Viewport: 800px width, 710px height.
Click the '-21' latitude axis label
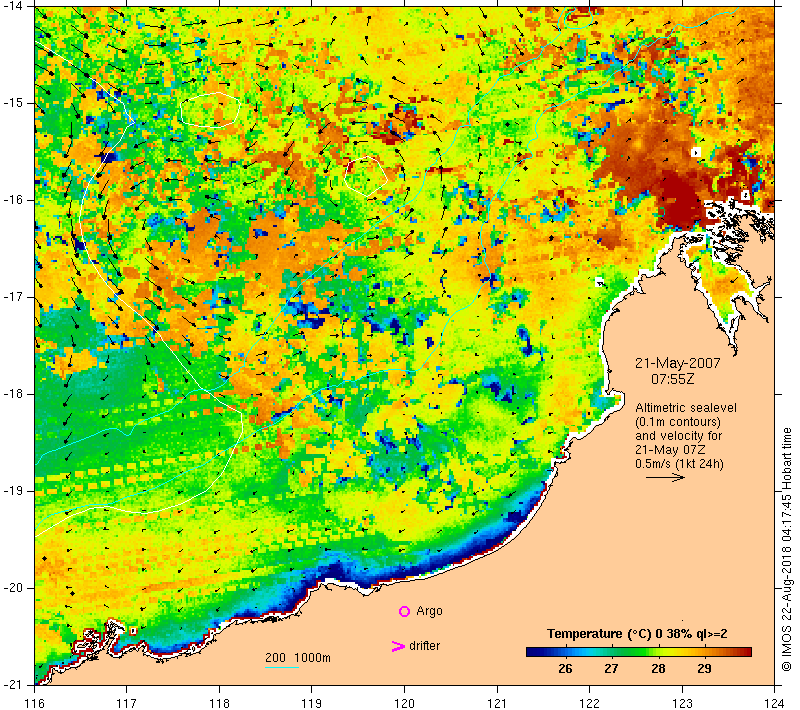coord(13,684)
